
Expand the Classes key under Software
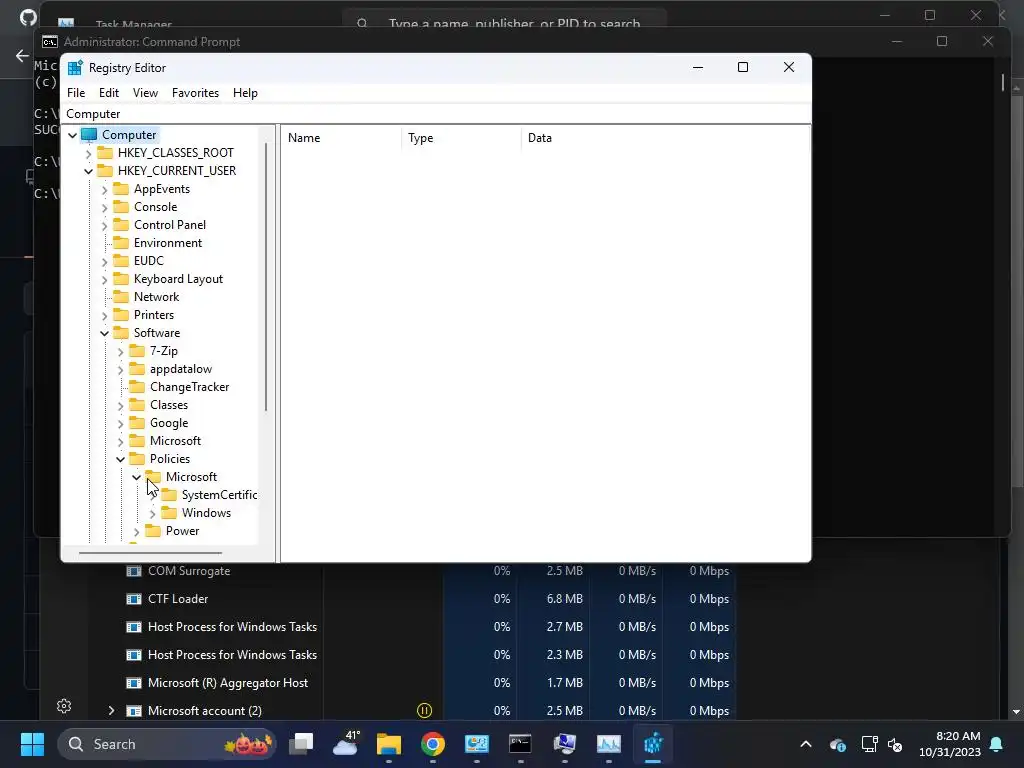point(120,406)
